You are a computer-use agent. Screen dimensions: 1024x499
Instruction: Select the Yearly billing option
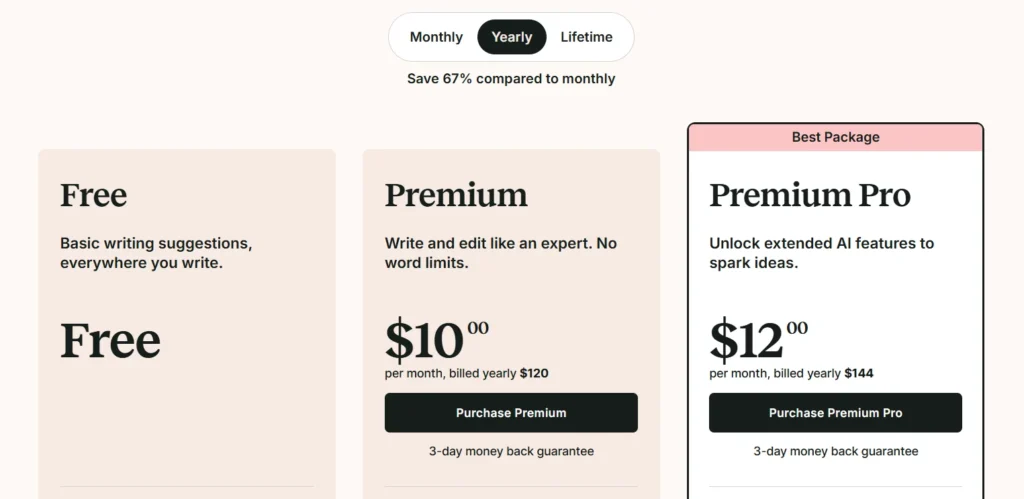pyautogui.click(x=511, y=37)
